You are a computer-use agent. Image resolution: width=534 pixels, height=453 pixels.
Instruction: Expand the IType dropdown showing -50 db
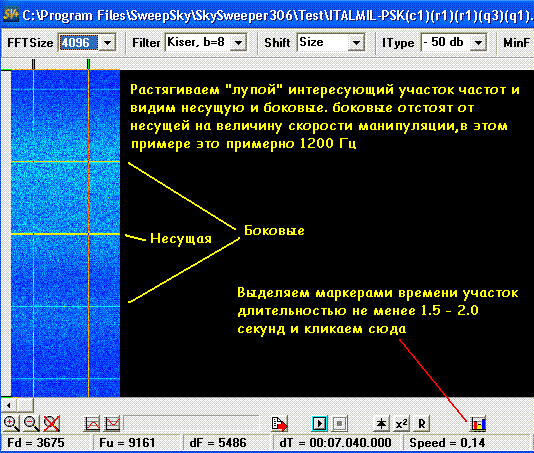tap(478, 43)
